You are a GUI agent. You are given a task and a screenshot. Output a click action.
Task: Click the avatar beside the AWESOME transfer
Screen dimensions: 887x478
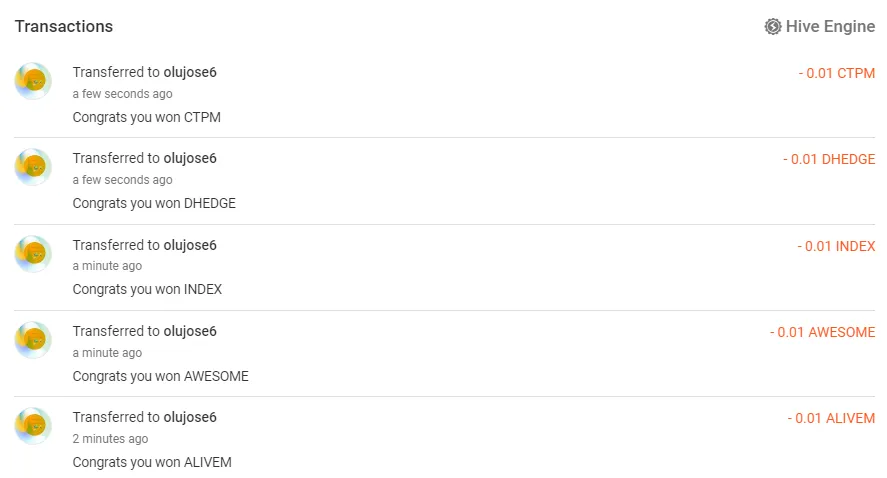pos(33,340)
